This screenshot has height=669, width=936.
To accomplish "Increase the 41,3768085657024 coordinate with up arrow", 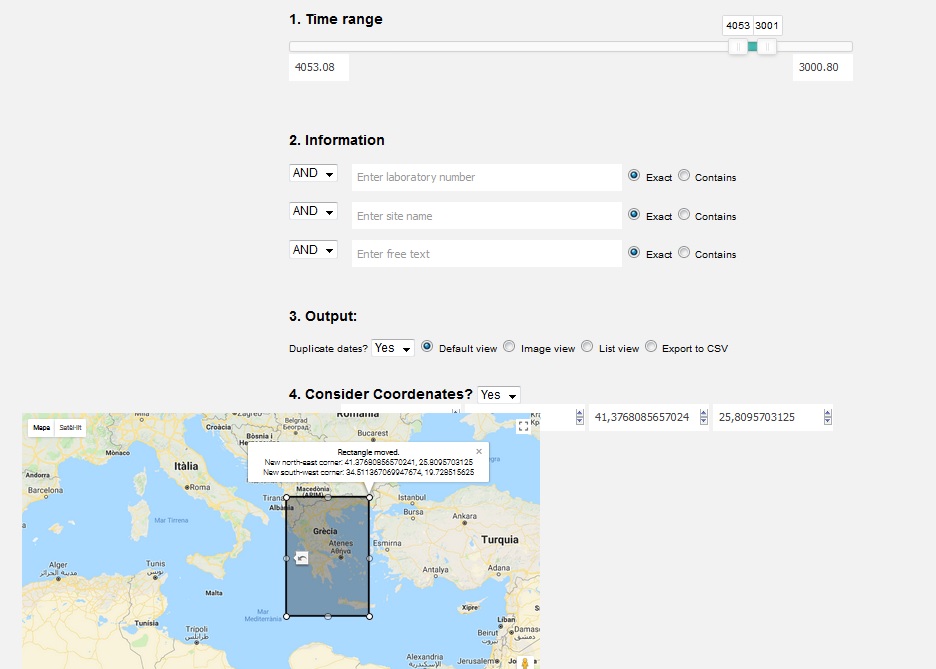I will 704,413.
